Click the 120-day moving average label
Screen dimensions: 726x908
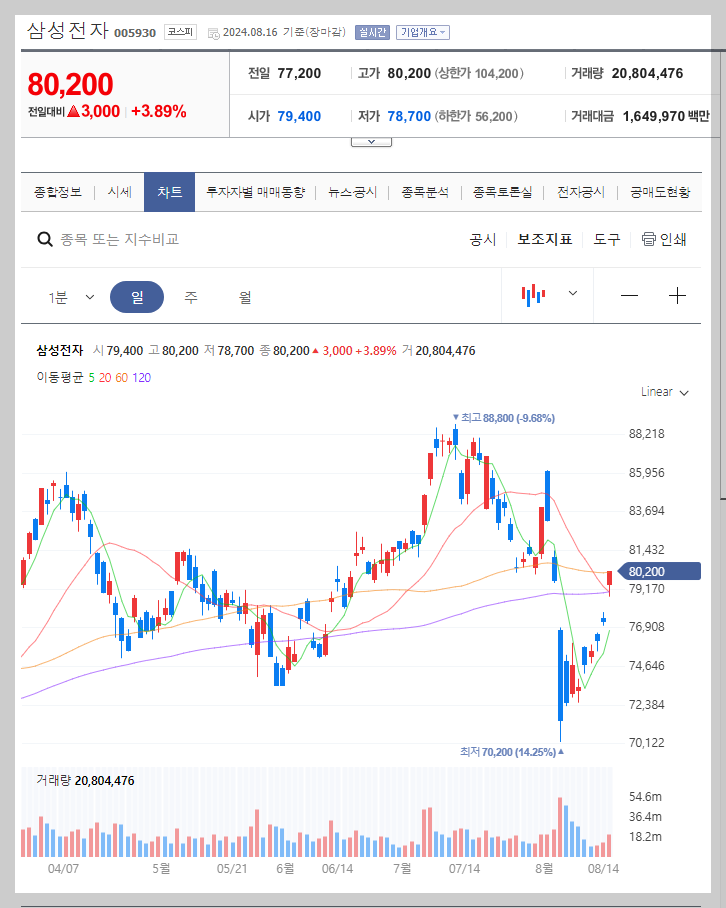pyautogui.click(x=141, y=378)
